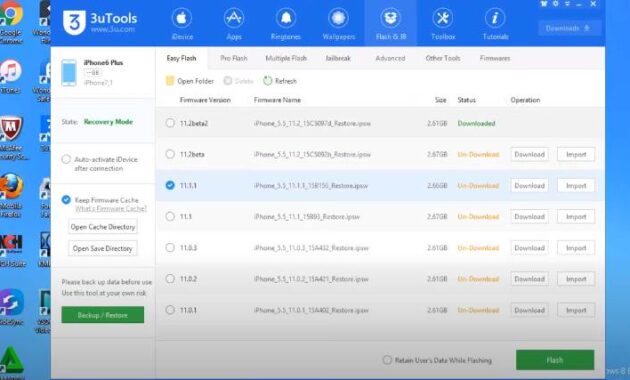The width and height of the screenshot is (630, 380).
Task: Select firmware 11.0.2 radio button
Action: (170, 279)
